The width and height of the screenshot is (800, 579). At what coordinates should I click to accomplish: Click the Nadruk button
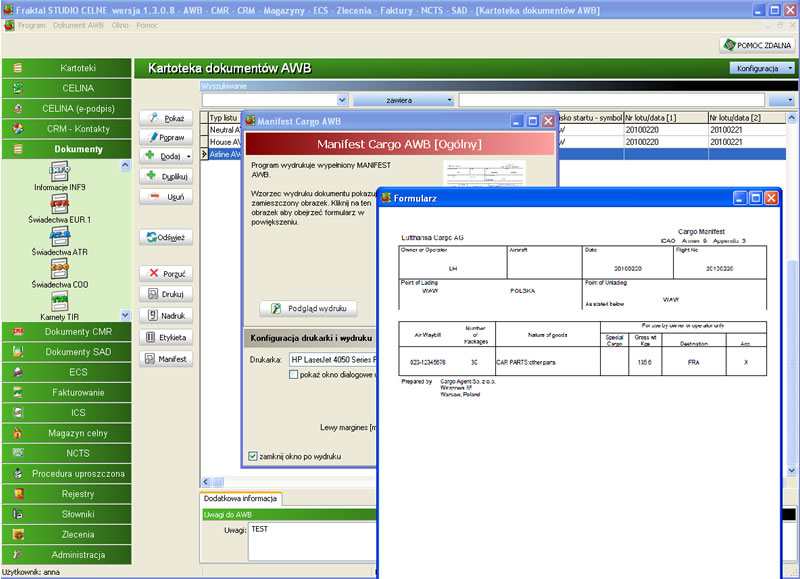166,315
